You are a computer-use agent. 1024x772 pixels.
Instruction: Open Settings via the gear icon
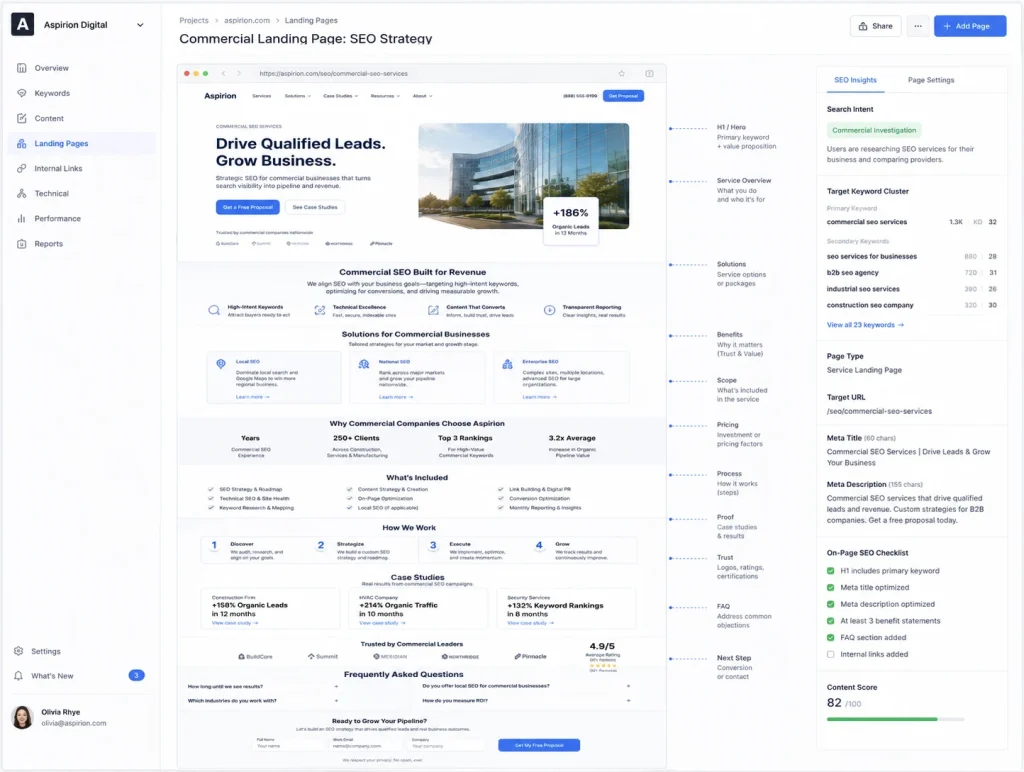point(18,651)
